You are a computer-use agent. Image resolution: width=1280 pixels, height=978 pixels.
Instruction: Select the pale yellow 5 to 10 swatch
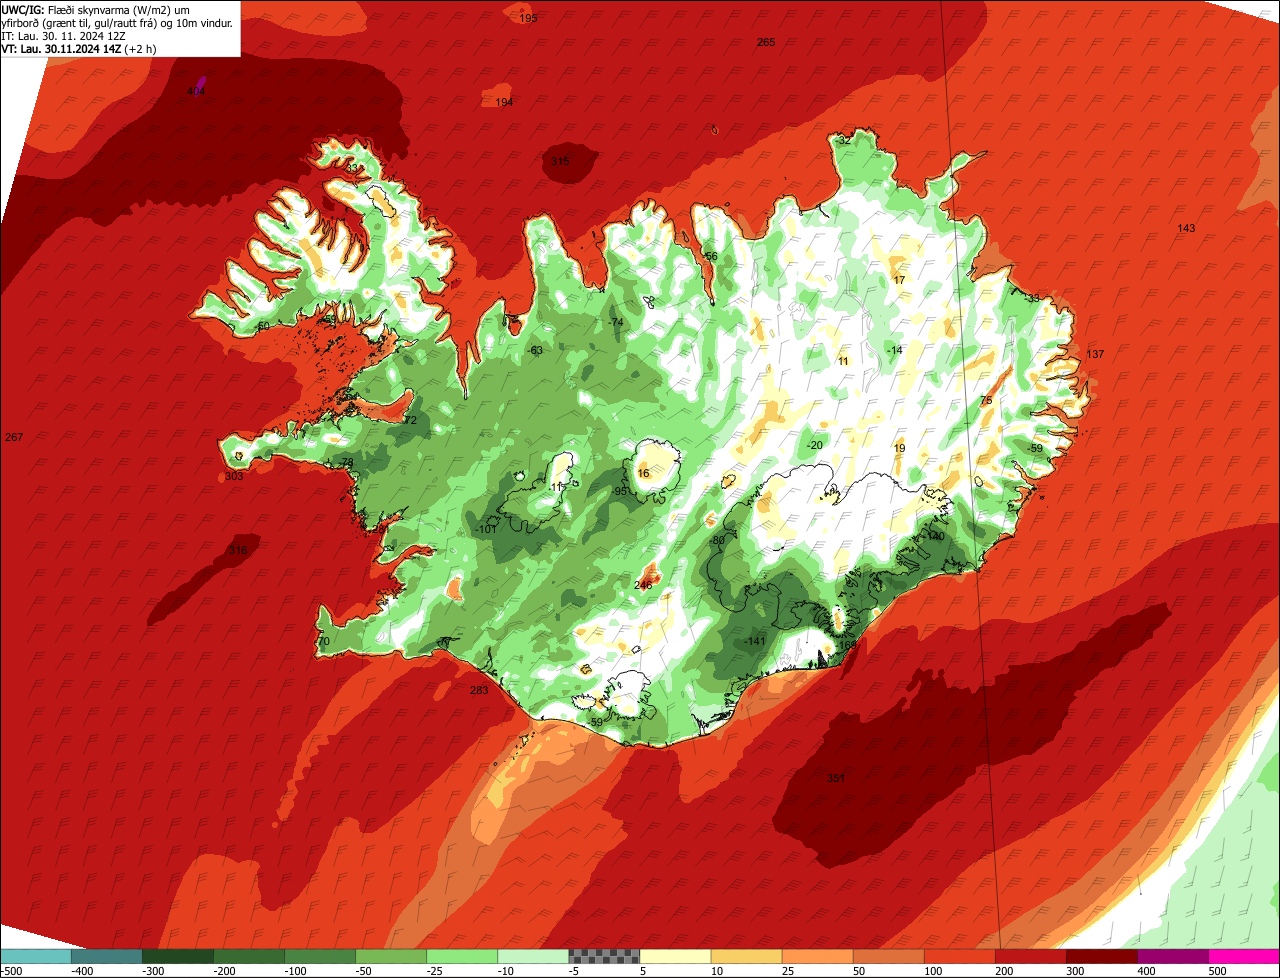(x=676, y=956)
